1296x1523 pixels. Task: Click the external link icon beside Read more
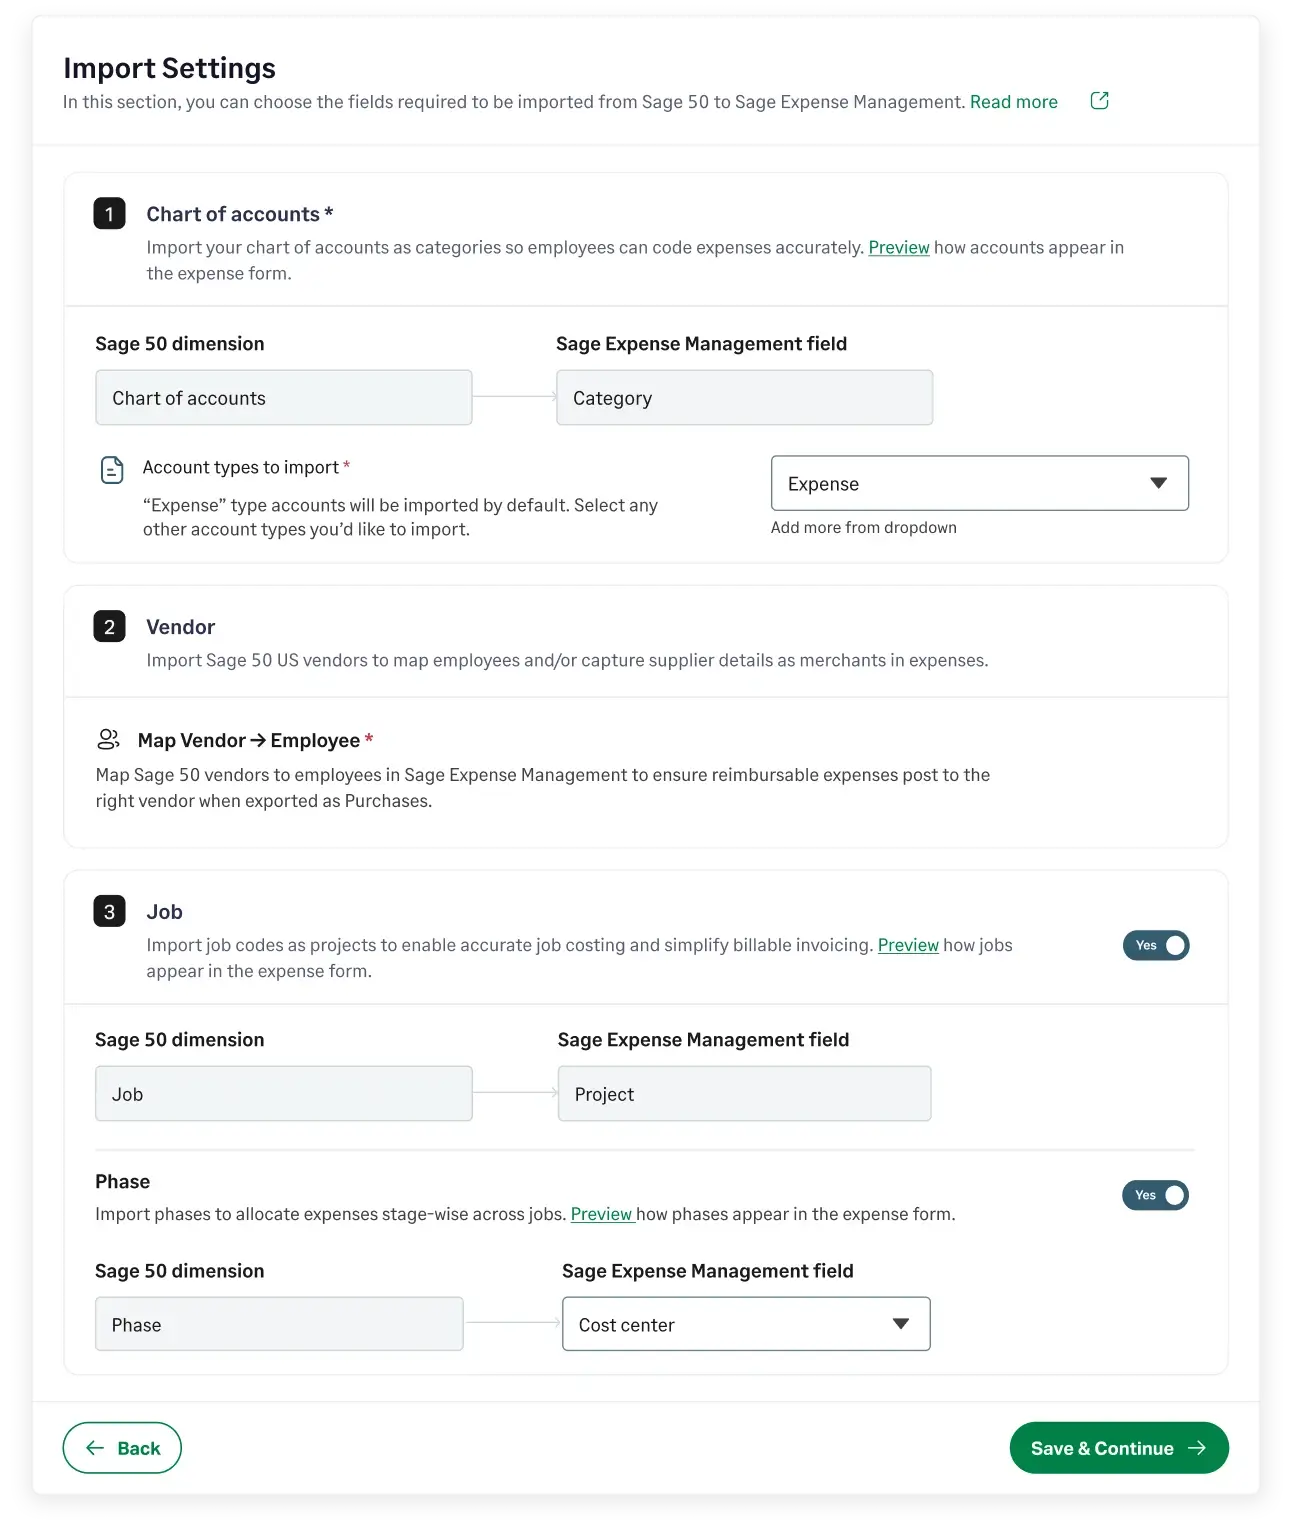point(1099,100)
